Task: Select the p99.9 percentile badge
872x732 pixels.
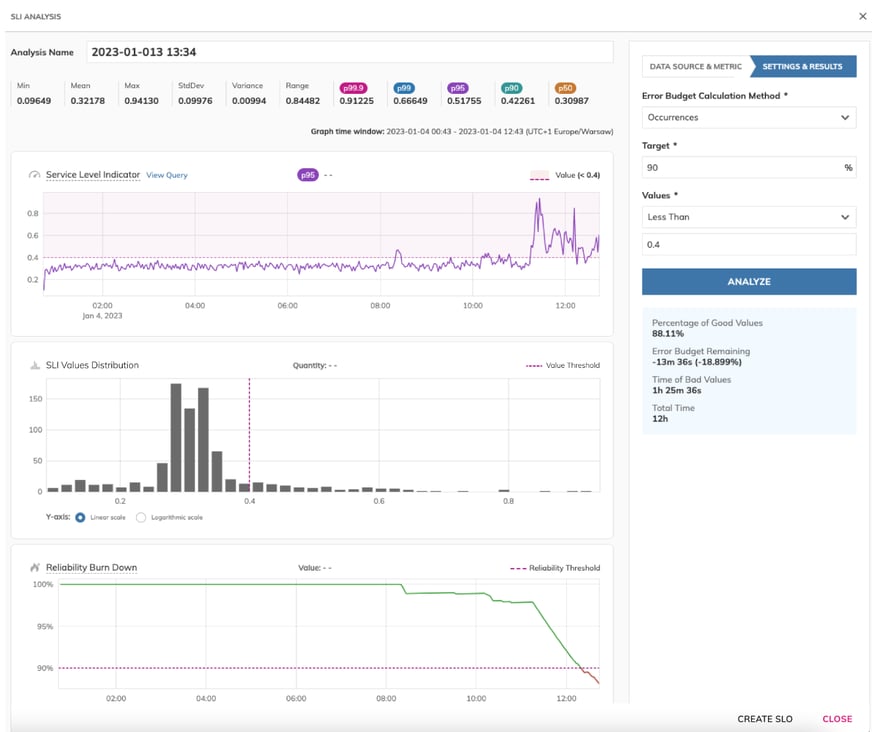Action: [353, 88]
